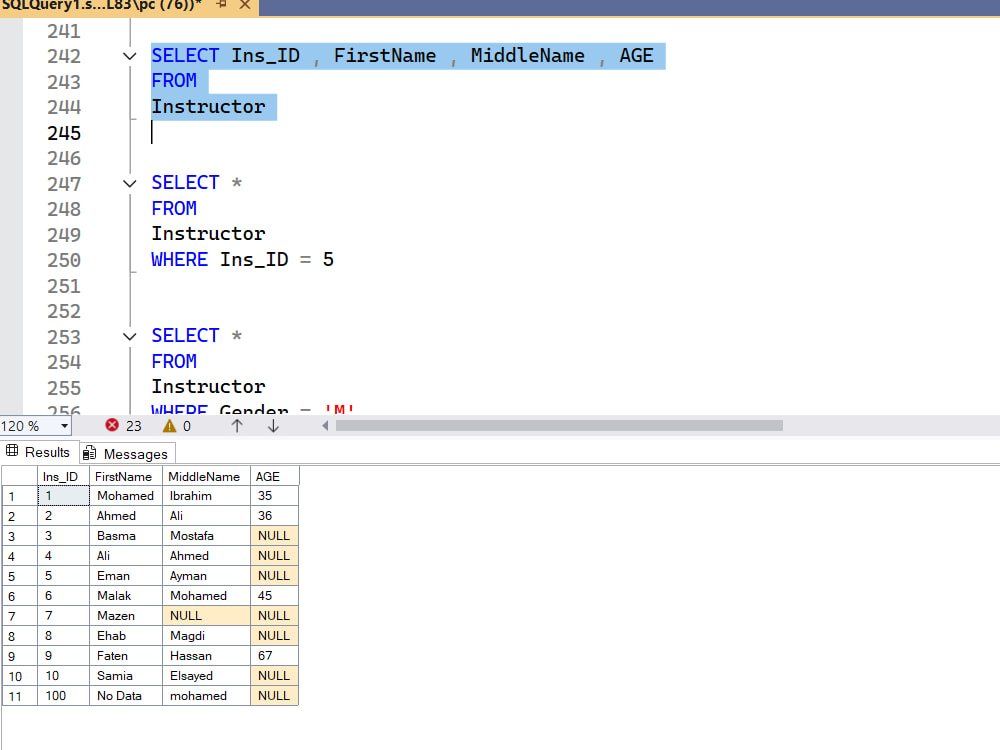
Task: Select the Malak cell
Action: click(126, 596)
